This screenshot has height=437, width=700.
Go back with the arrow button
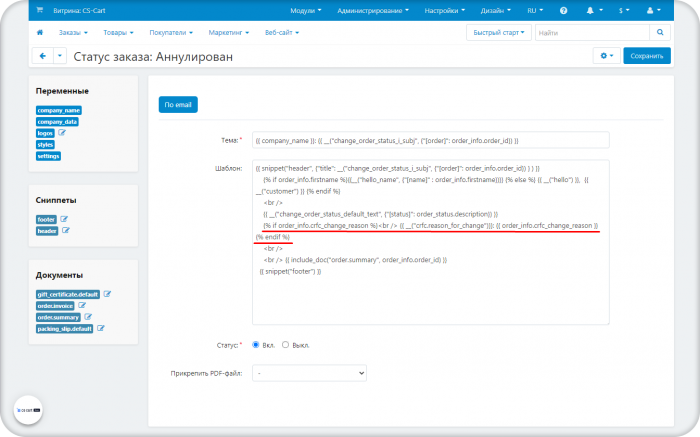43,56
